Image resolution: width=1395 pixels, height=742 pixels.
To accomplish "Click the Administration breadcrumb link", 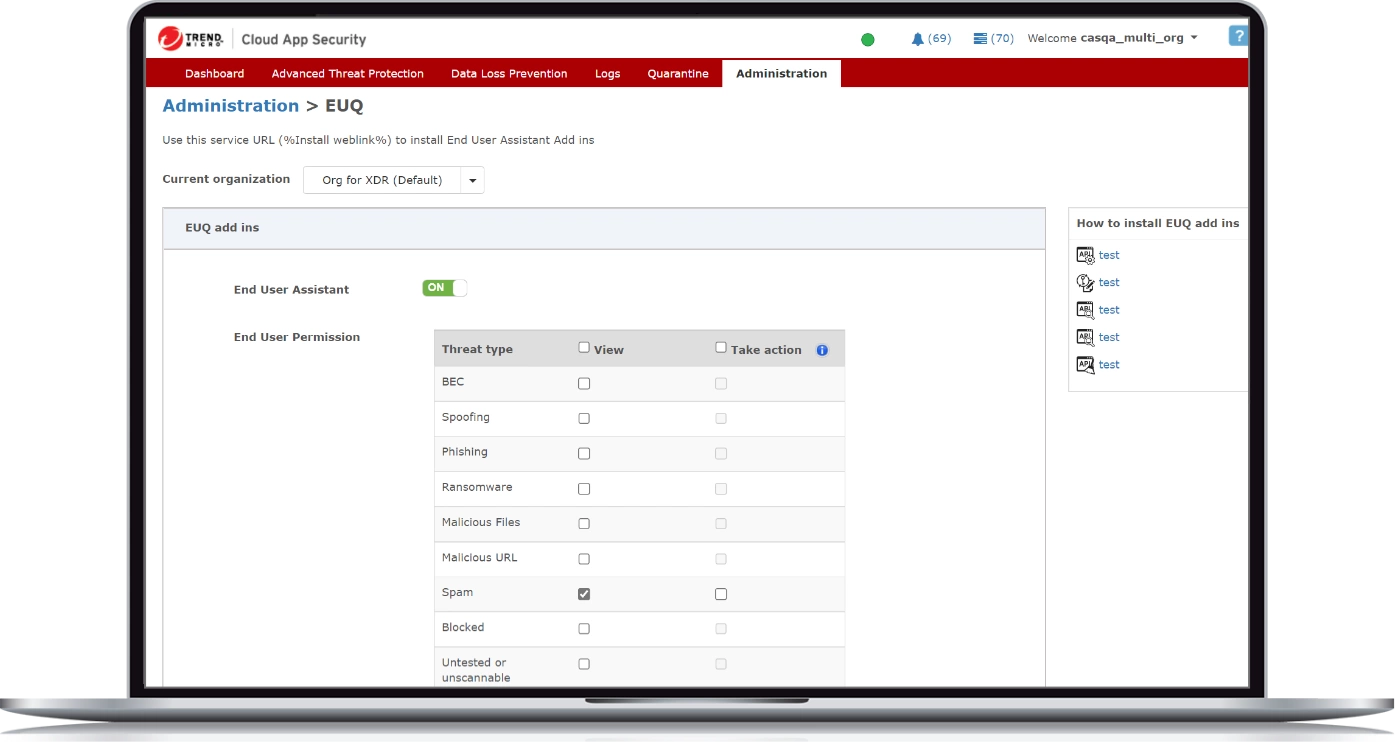I will pos(230,106).
